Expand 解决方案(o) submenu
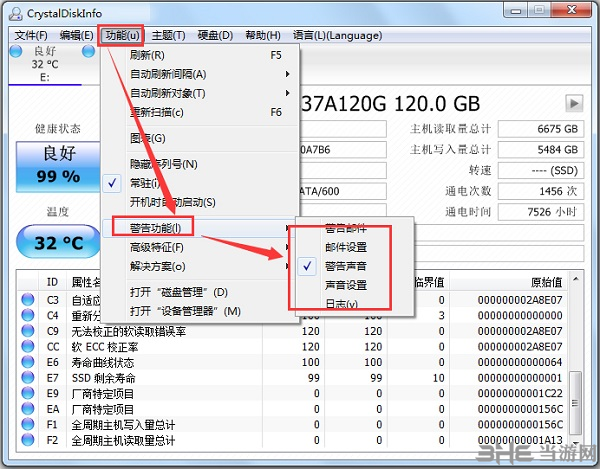Viewport: 600px width, 469px height. tap(199, 266)
